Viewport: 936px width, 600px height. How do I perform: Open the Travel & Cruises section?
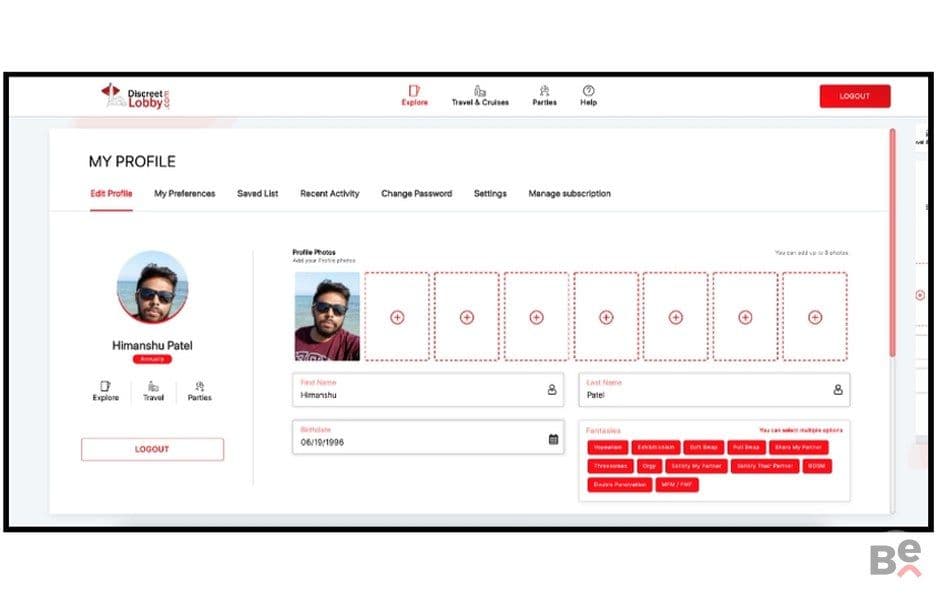point(480,96)
